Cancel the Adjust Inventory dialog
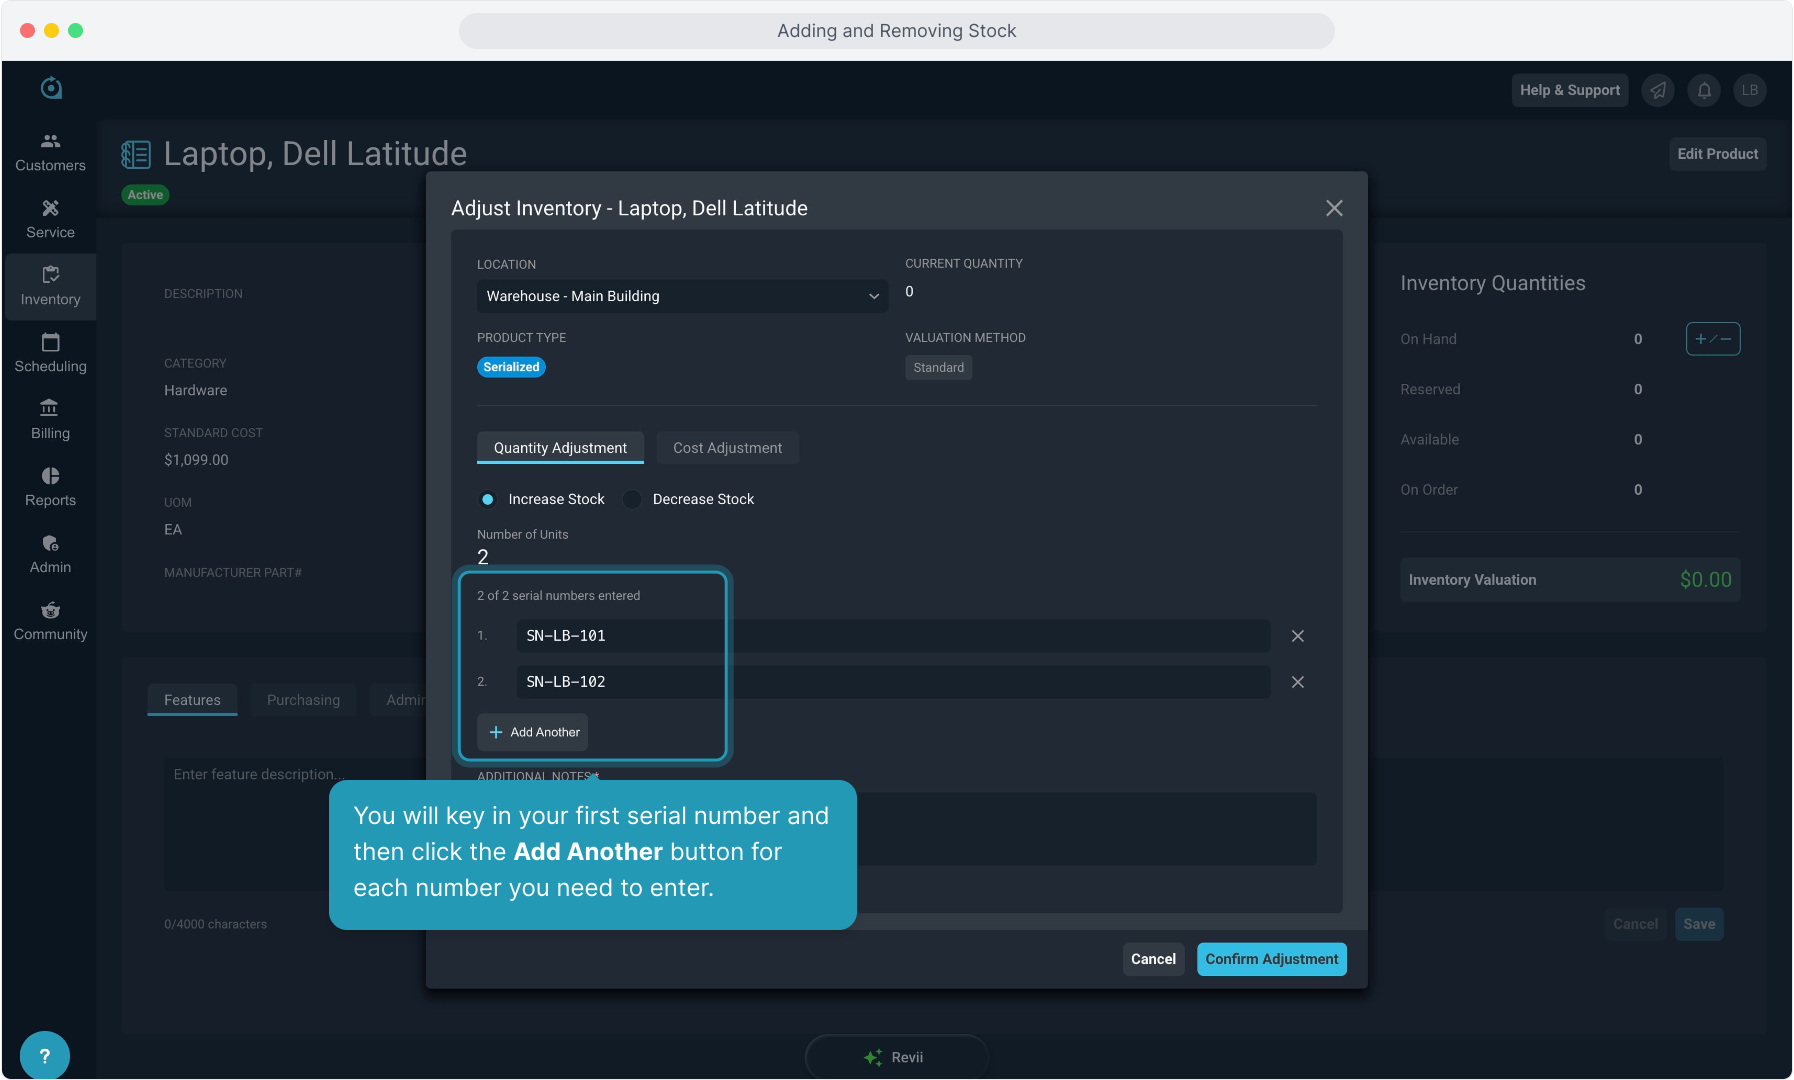Viewport: 1794px width, 1080px height. pos(1152,959)
